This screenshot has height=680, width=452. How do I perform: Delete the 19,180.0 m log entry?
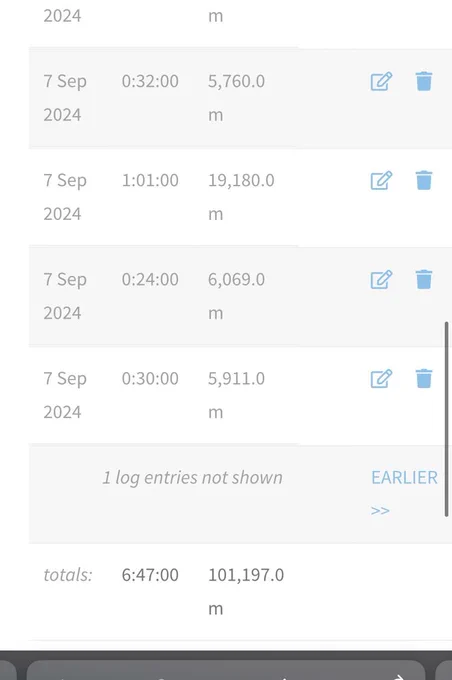[424, 180]
